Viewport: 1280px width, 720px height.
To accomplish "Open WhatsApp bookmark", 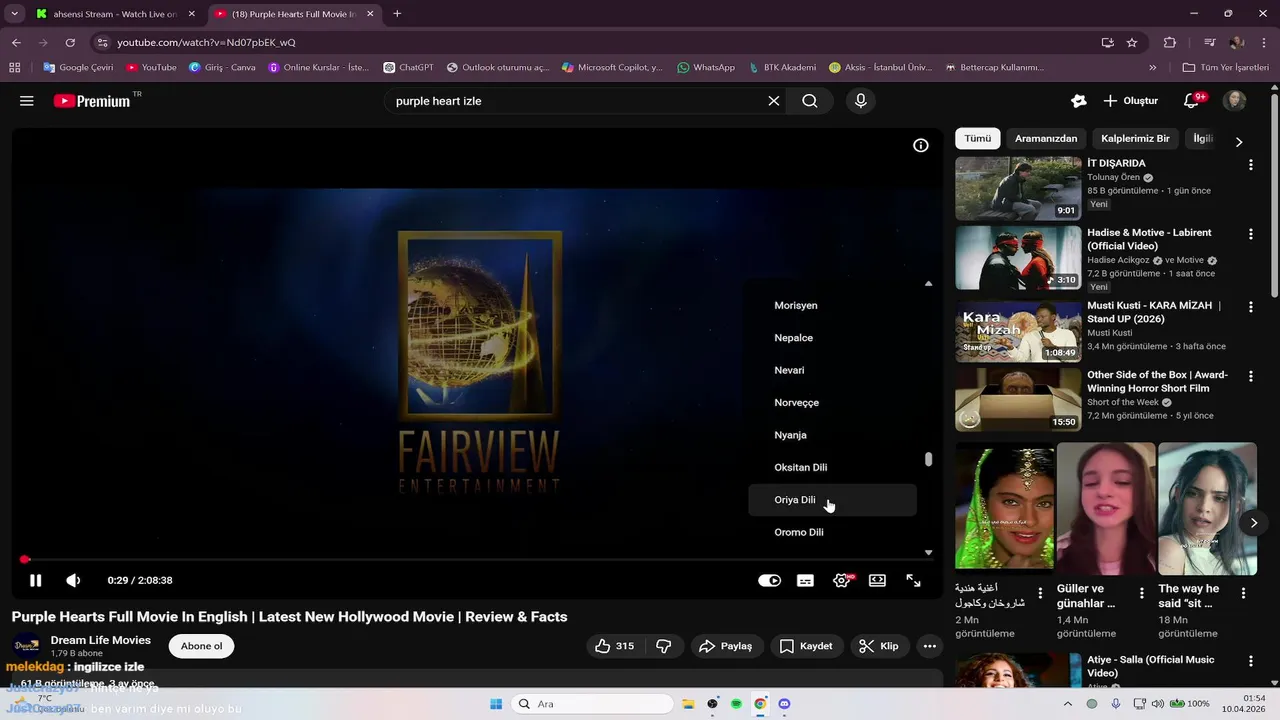I will [x=706, y=67].
